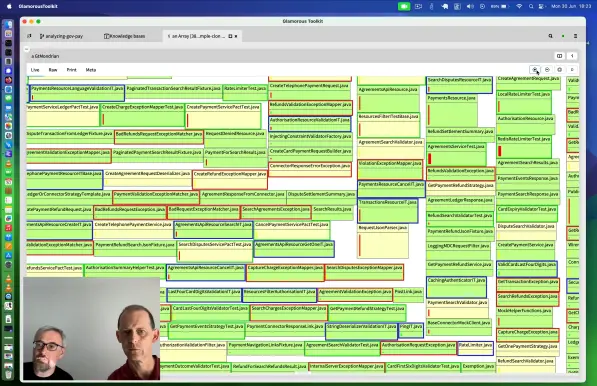Click the CachingAuthenticatorIT.java node
Viewport: 597px width, 386px height.
coord(456,287)
